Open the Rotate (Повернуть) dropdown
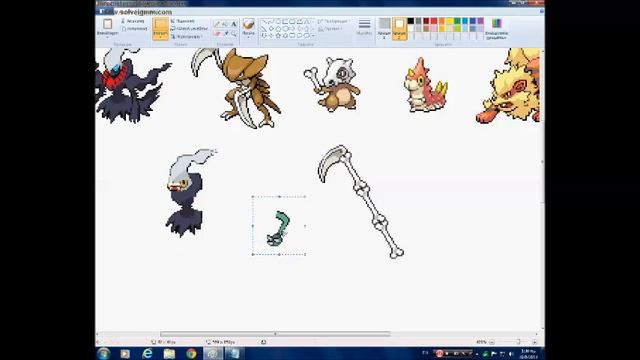 (x=187, y=36)
